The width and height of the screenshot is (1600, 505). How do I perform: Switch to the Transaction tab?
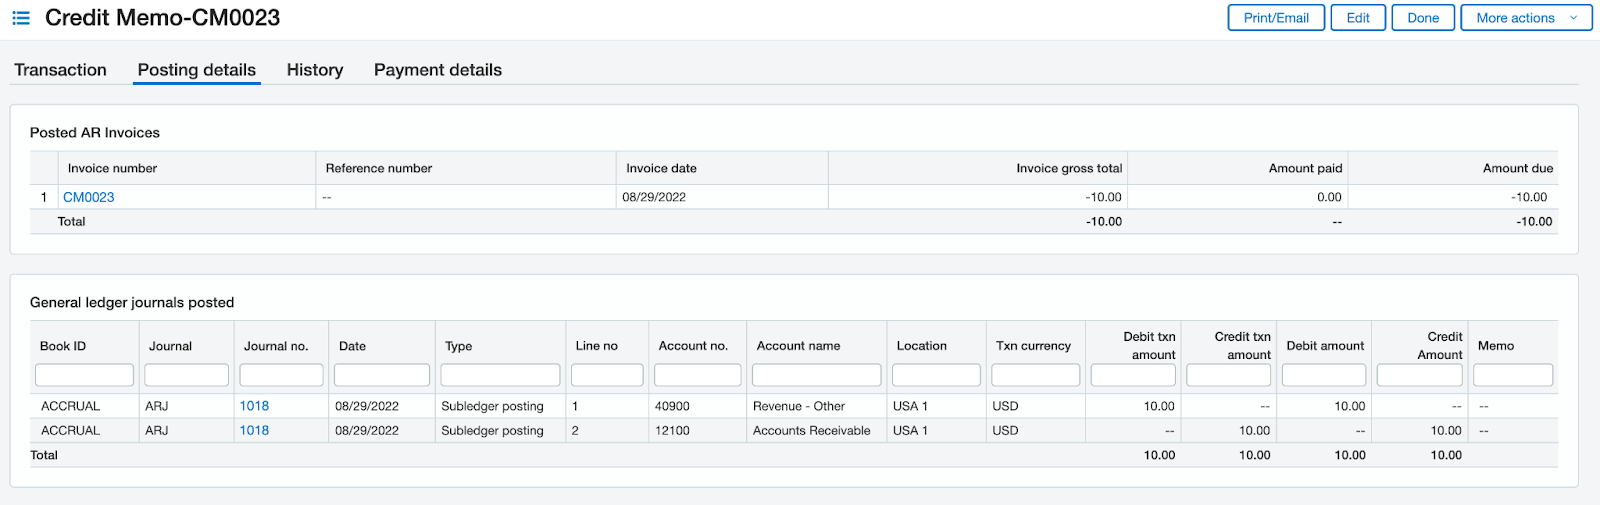60,70
